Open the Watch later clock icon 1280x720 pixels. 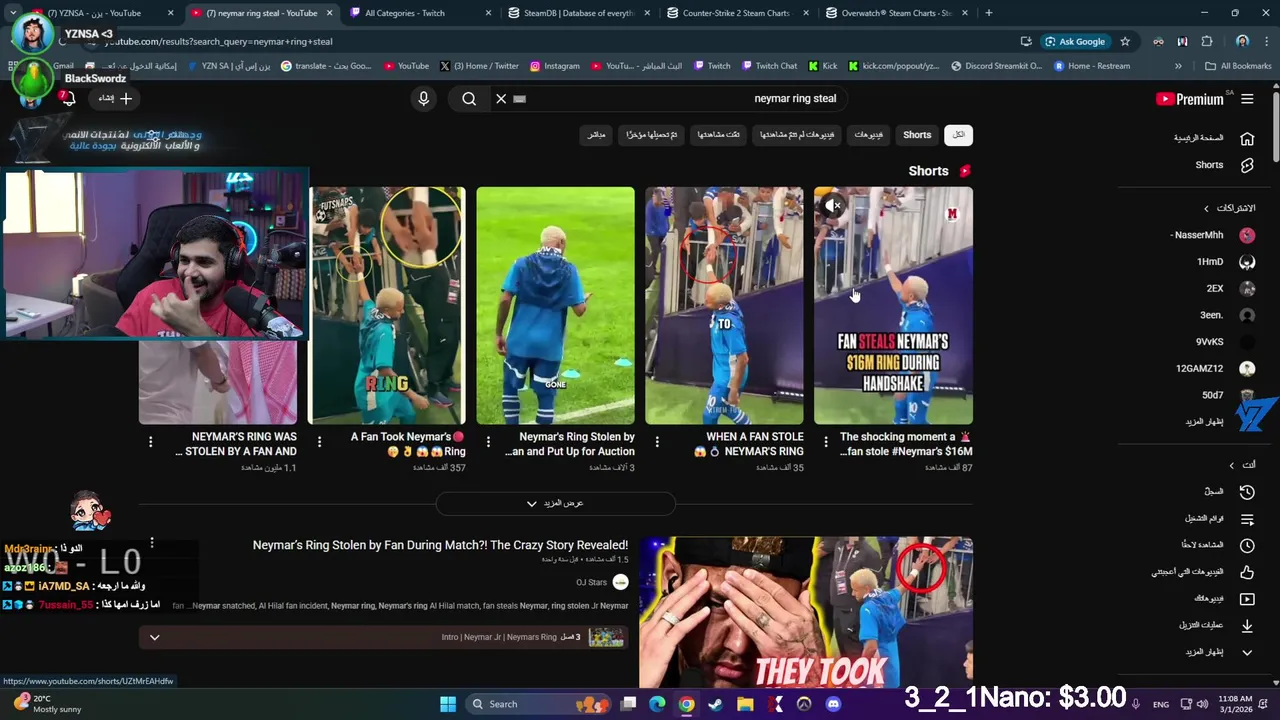click(x=1247, y=545)
